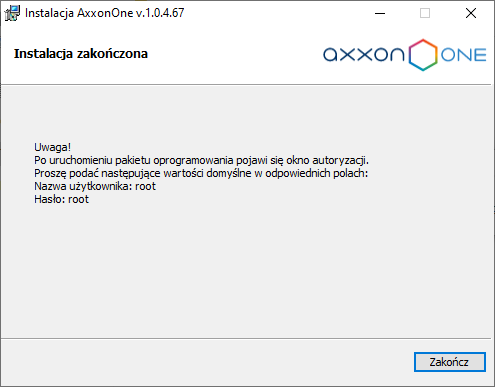This screenshot has height=387, width=495.
Task: Click the 'Hasło: root' line
Action: point(61,199)
